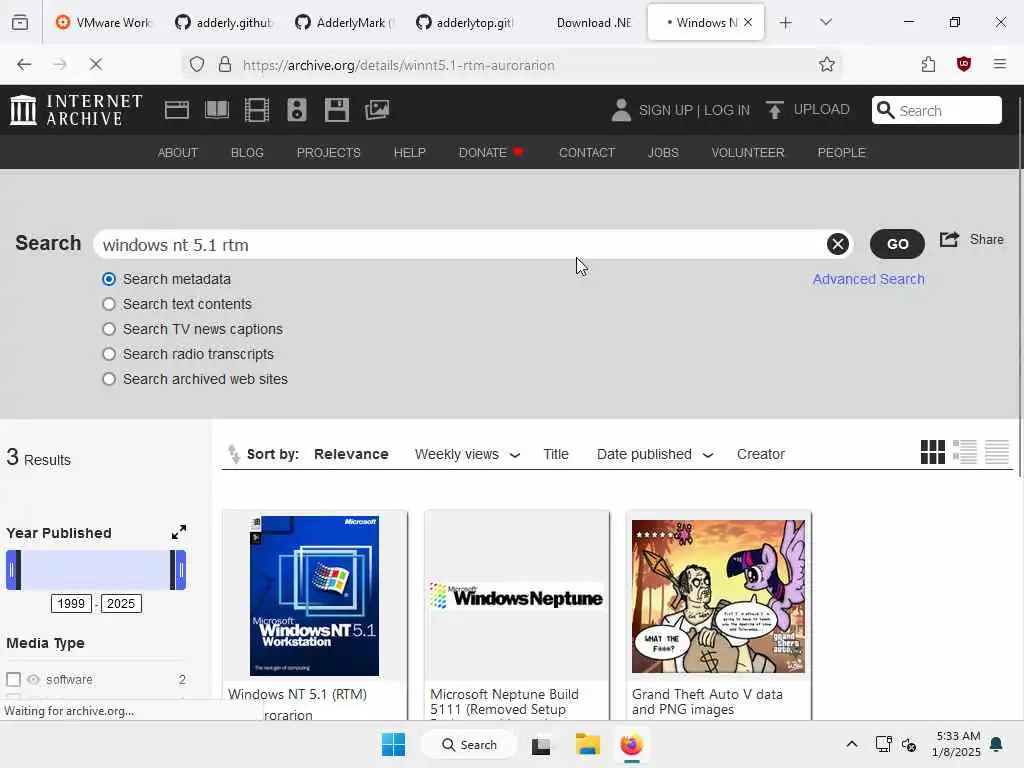The height and width of the screenshot is (768, 1024).
Task: Open Firefox application menu
Action: coord(1000,64)
